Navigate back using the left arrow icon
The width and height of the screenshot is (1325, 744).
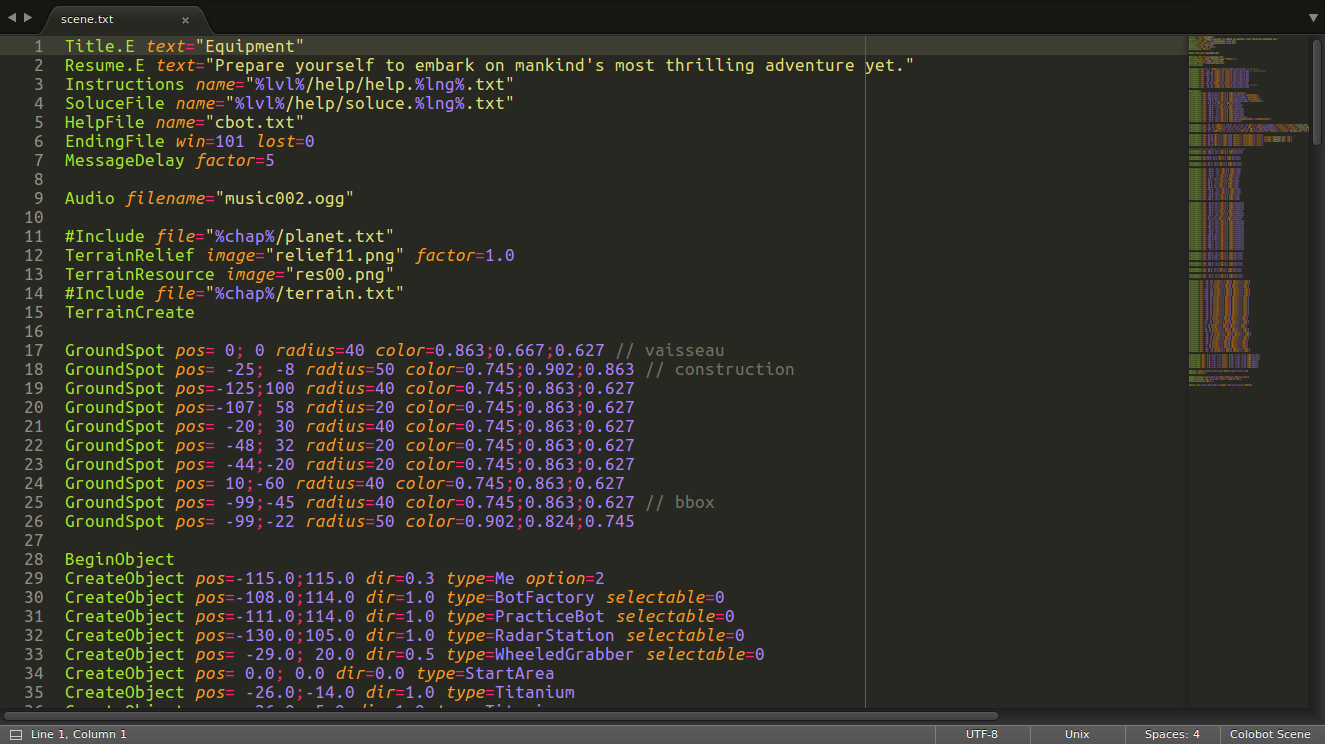pos(11,17)
